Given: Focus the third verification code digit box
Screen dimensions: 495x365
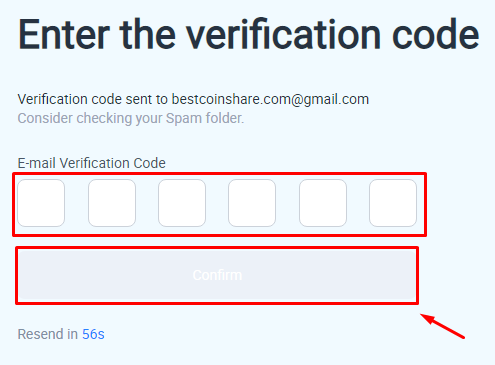Looking at the screenshot, I should (x=182, y=203).
